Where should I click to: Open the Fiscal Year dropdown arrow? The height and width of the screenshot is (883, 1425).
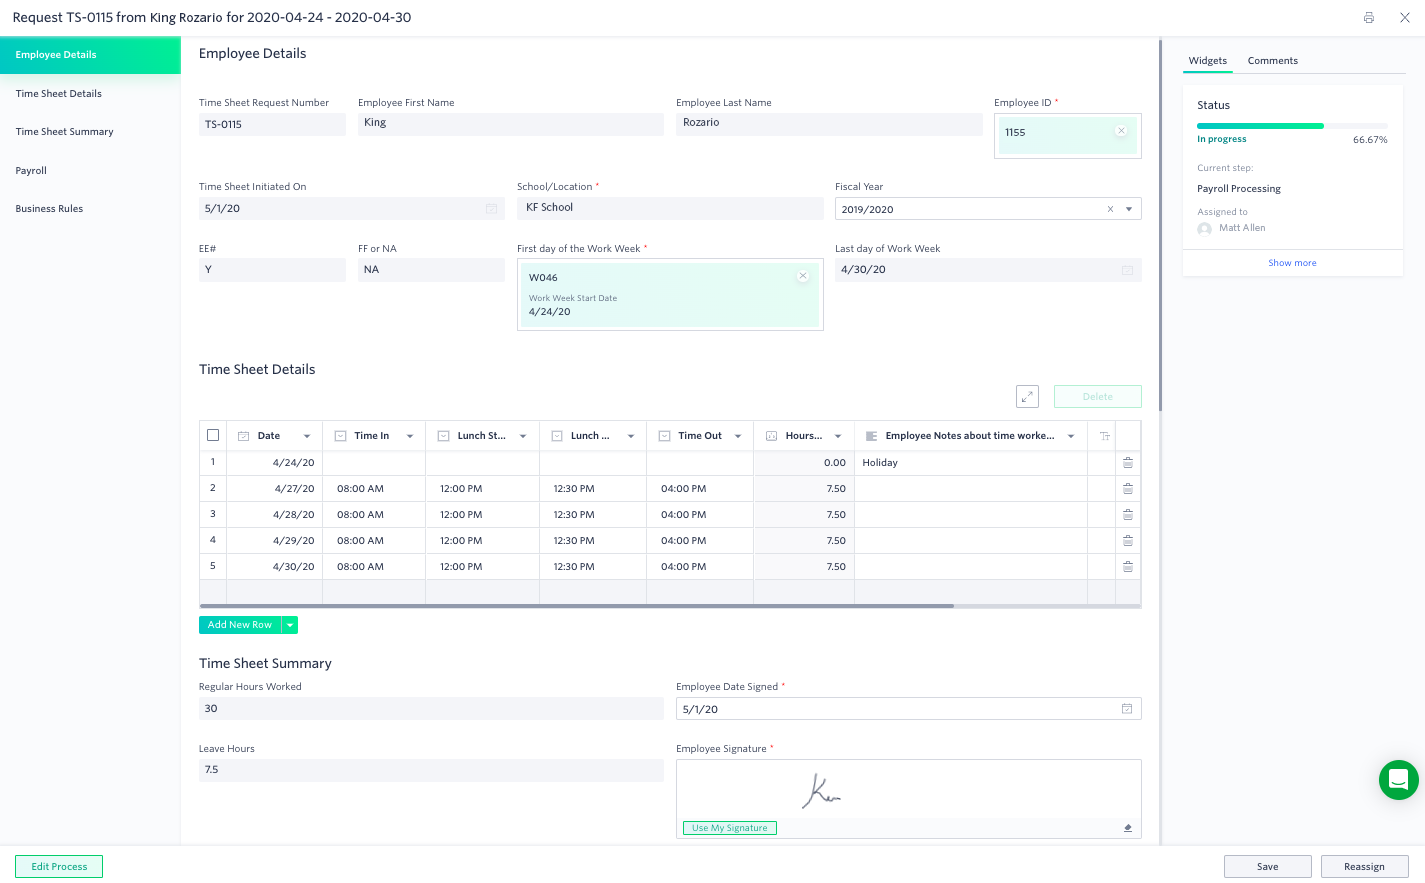pos(1129,209)
